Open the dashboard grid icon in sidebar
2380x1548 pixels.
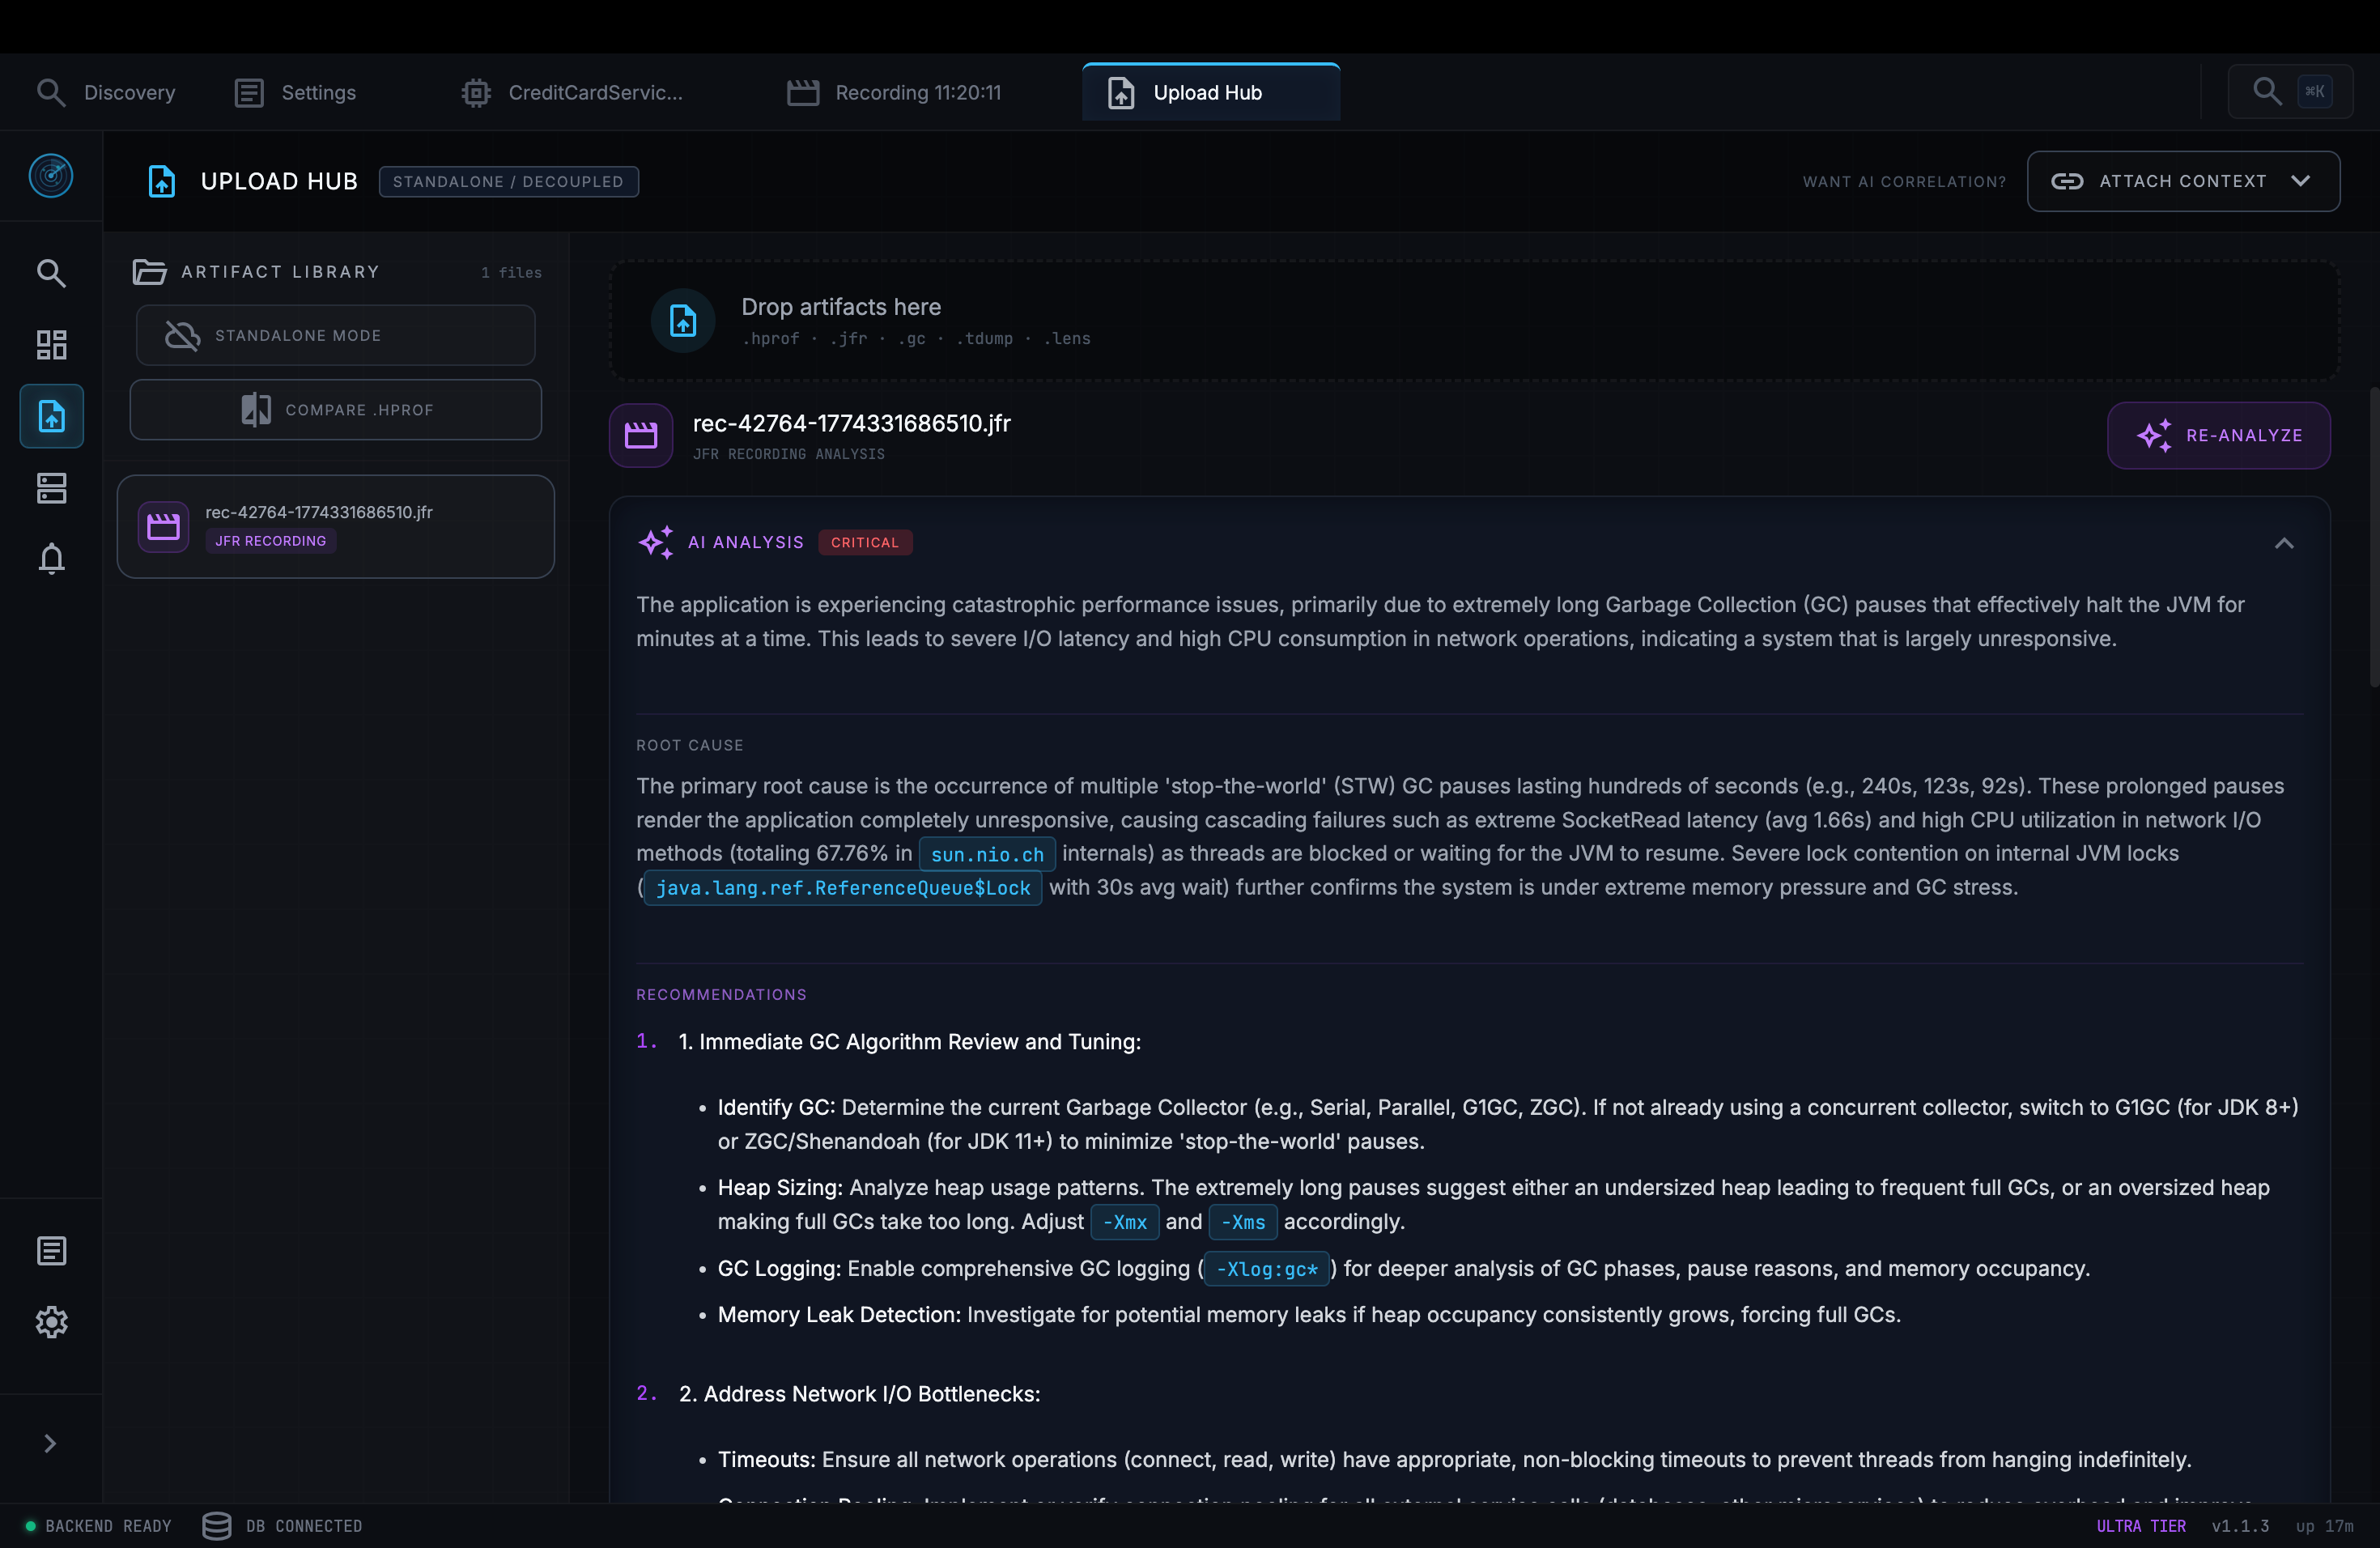click(51, 345)
